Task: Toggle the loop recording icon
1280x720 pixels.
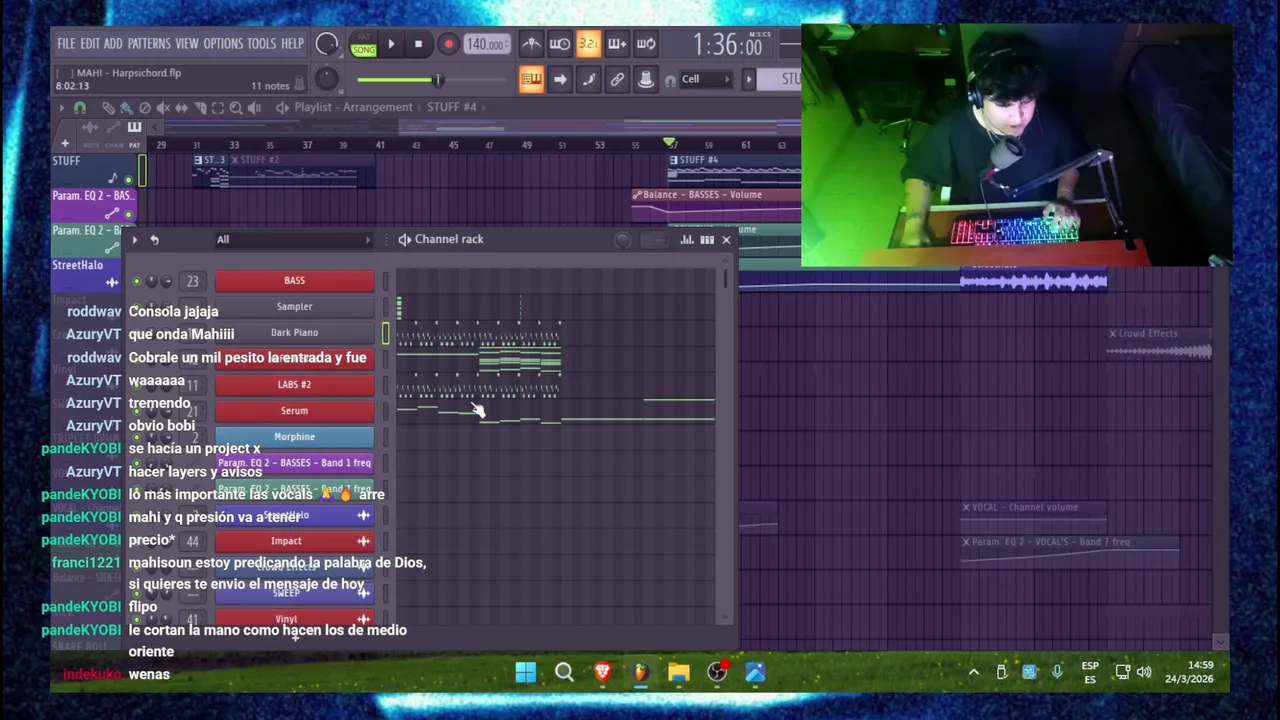Action: [646, 44]
